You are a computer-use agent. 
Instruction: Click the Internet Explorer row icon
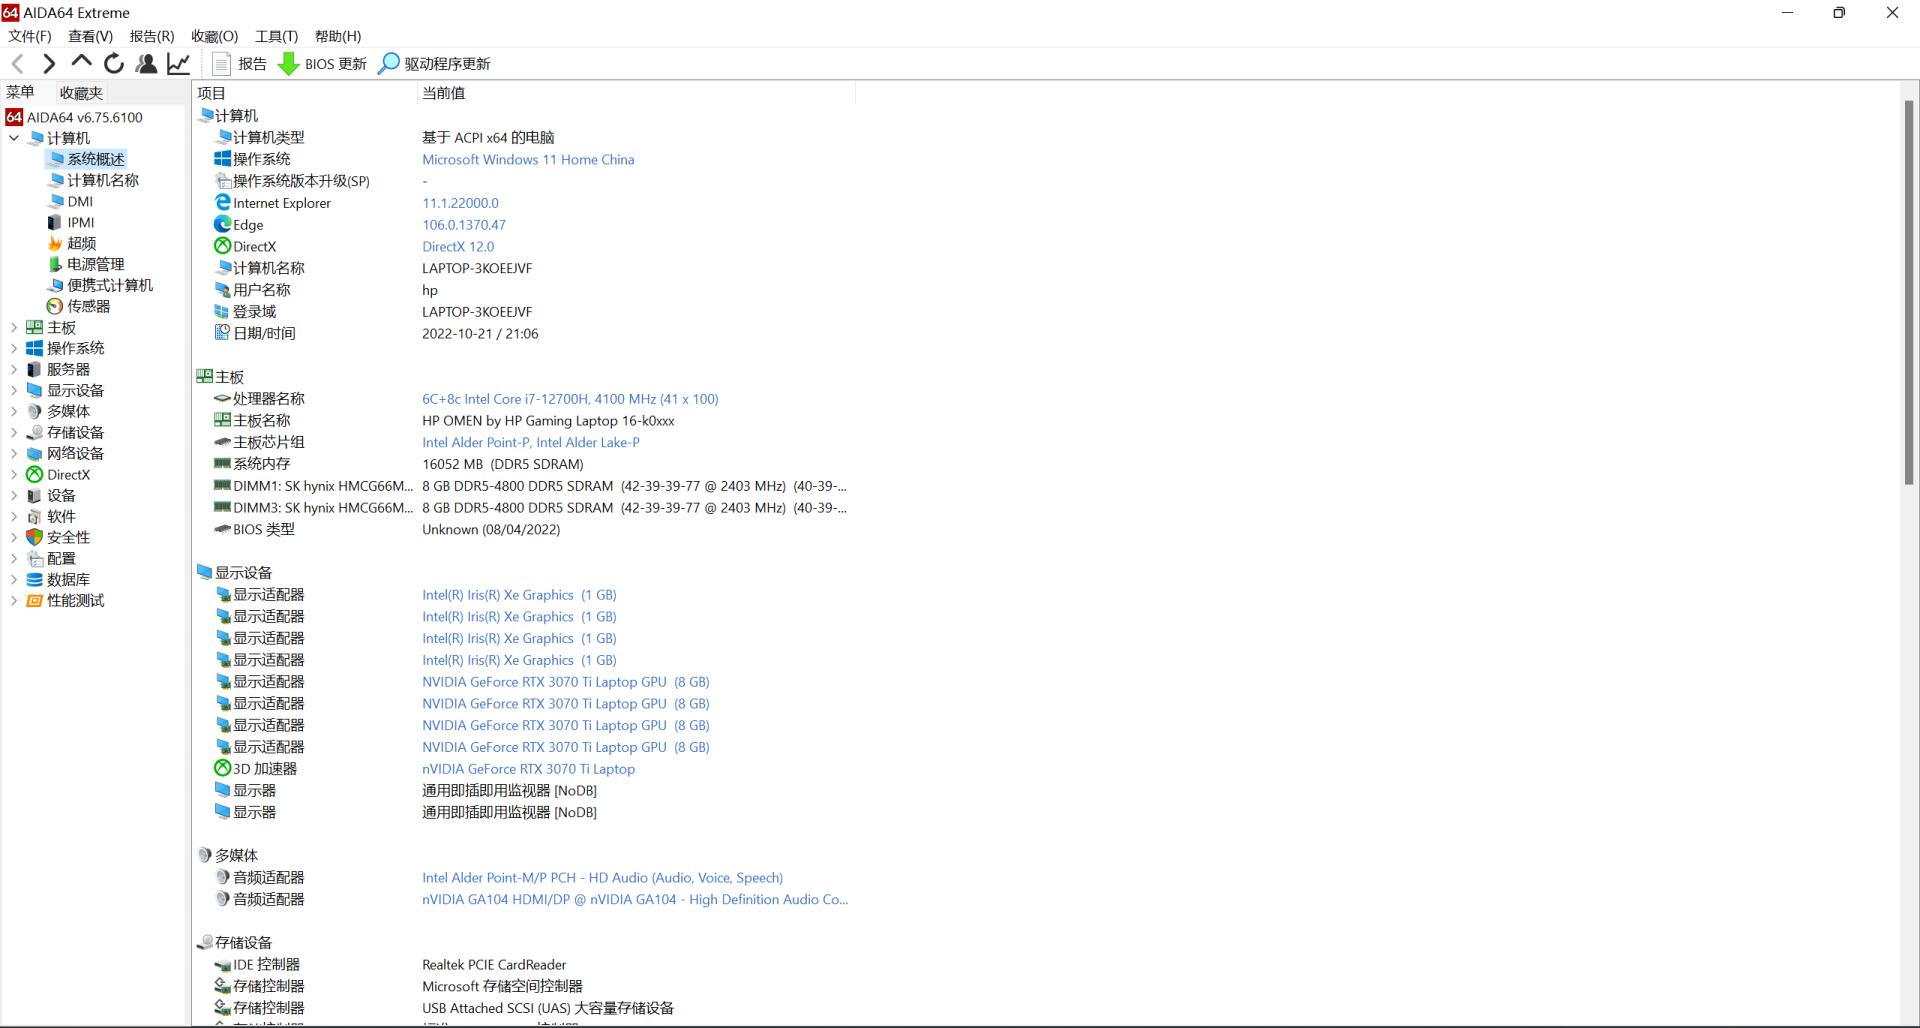tap(222, 202)
